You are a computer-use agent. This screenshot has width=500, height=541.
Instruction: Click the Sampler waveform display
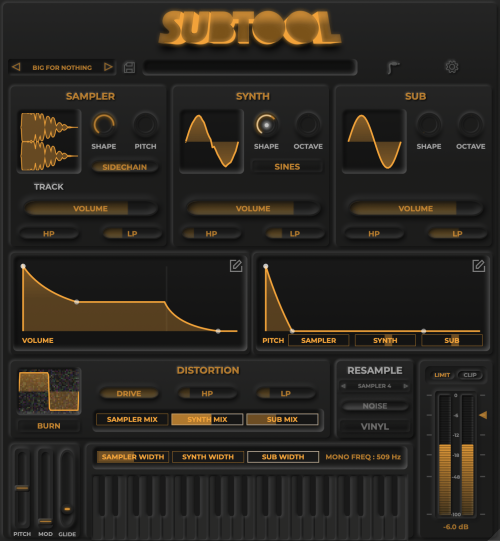[49, 141]
